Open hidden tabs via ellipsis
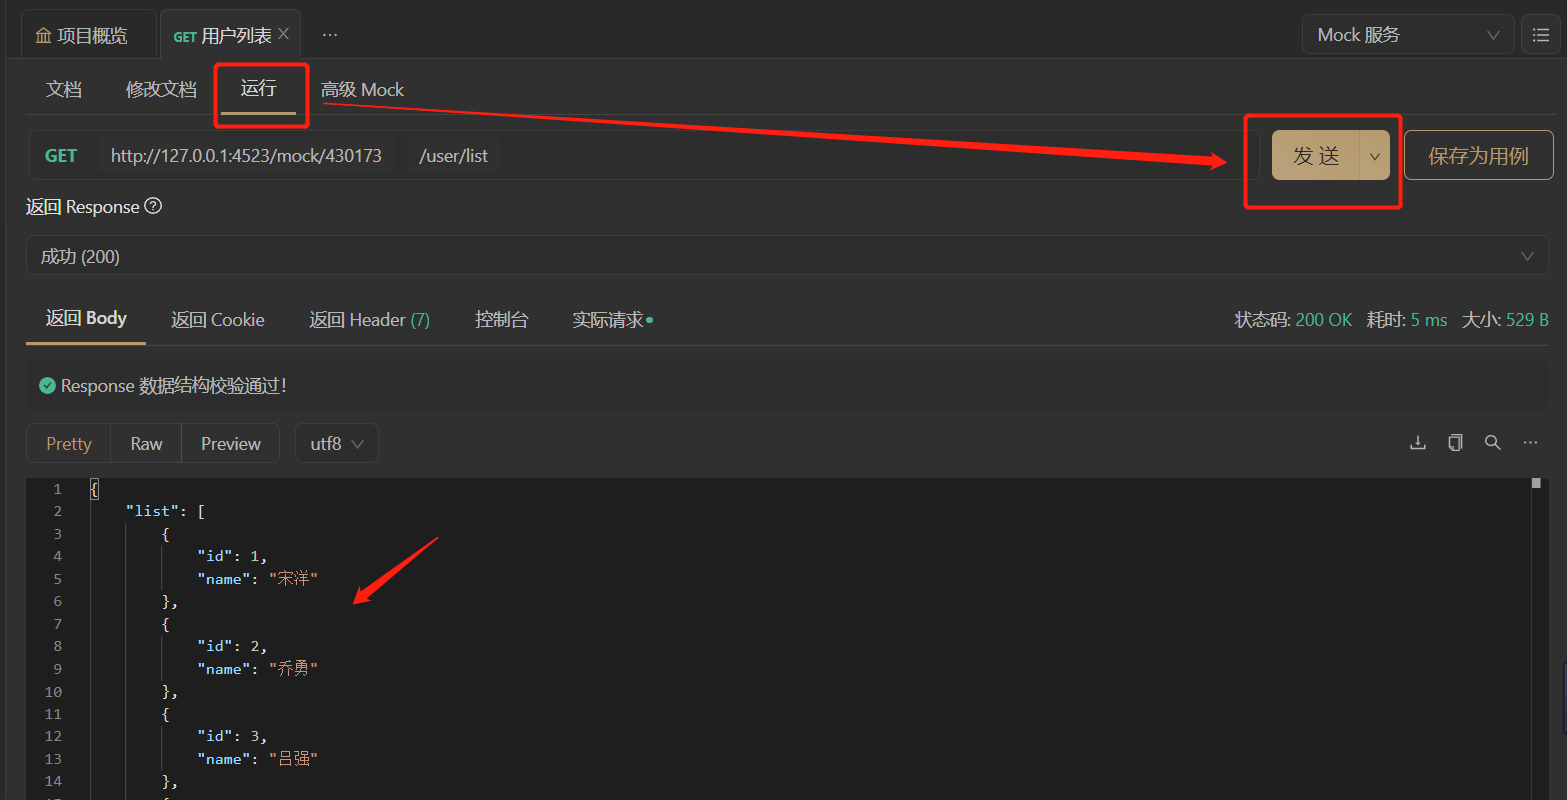This screenshot has width=1567, height=800. click(330, 33)
